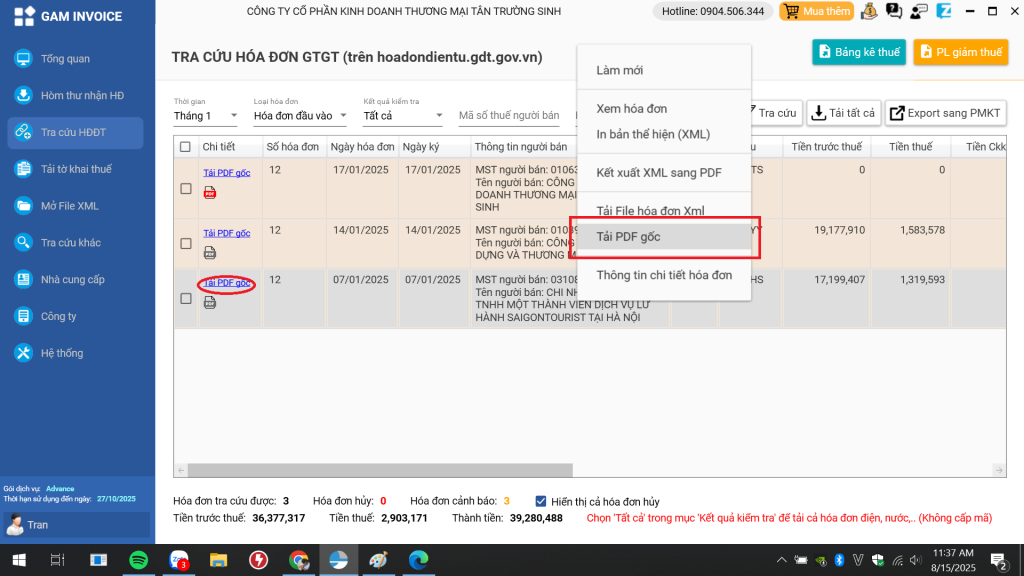
Task: Click the money bag icon in the title bar
Action: coord(868,12)
